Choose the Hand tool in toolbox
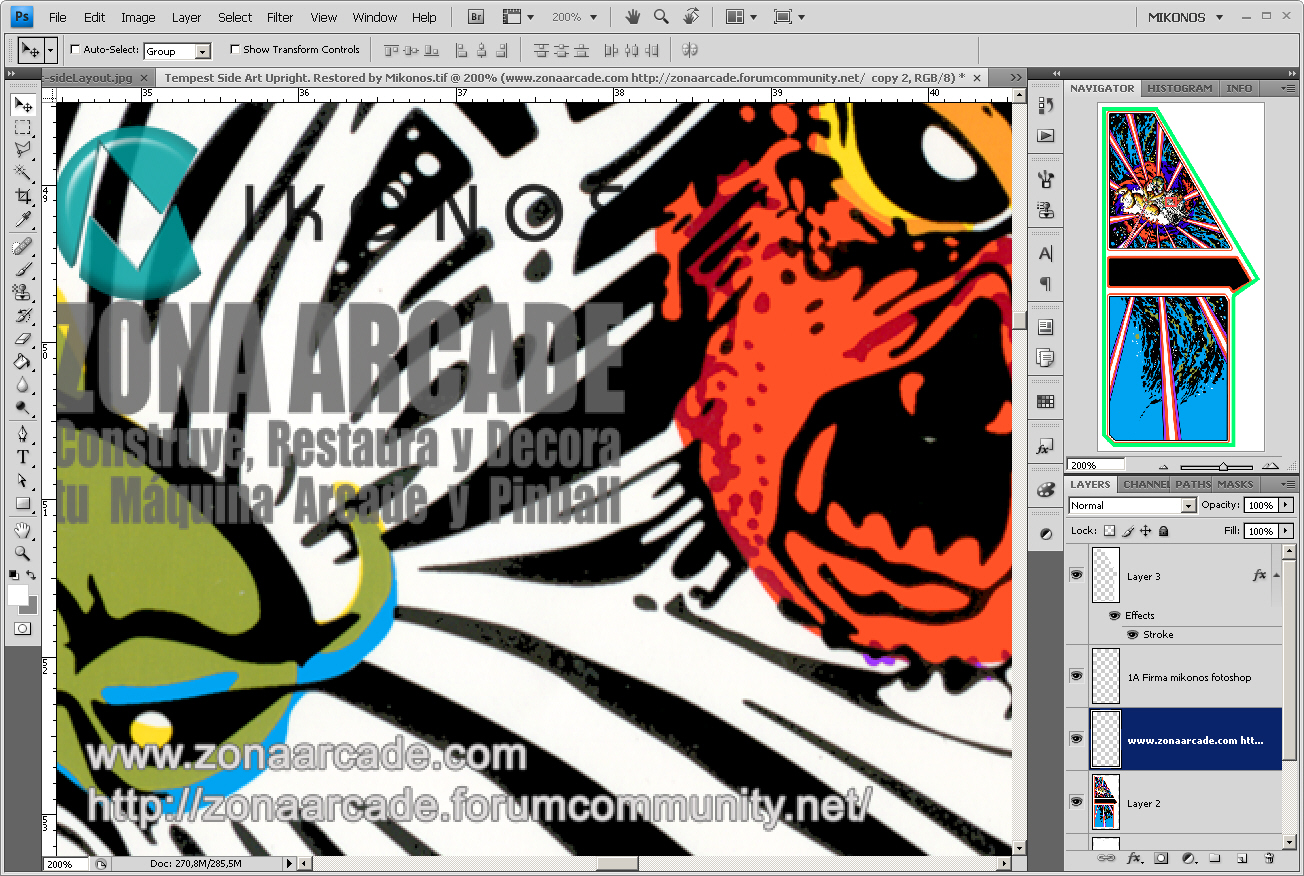The width and height of the screenshot is (1304, 876). pos(22,530)
